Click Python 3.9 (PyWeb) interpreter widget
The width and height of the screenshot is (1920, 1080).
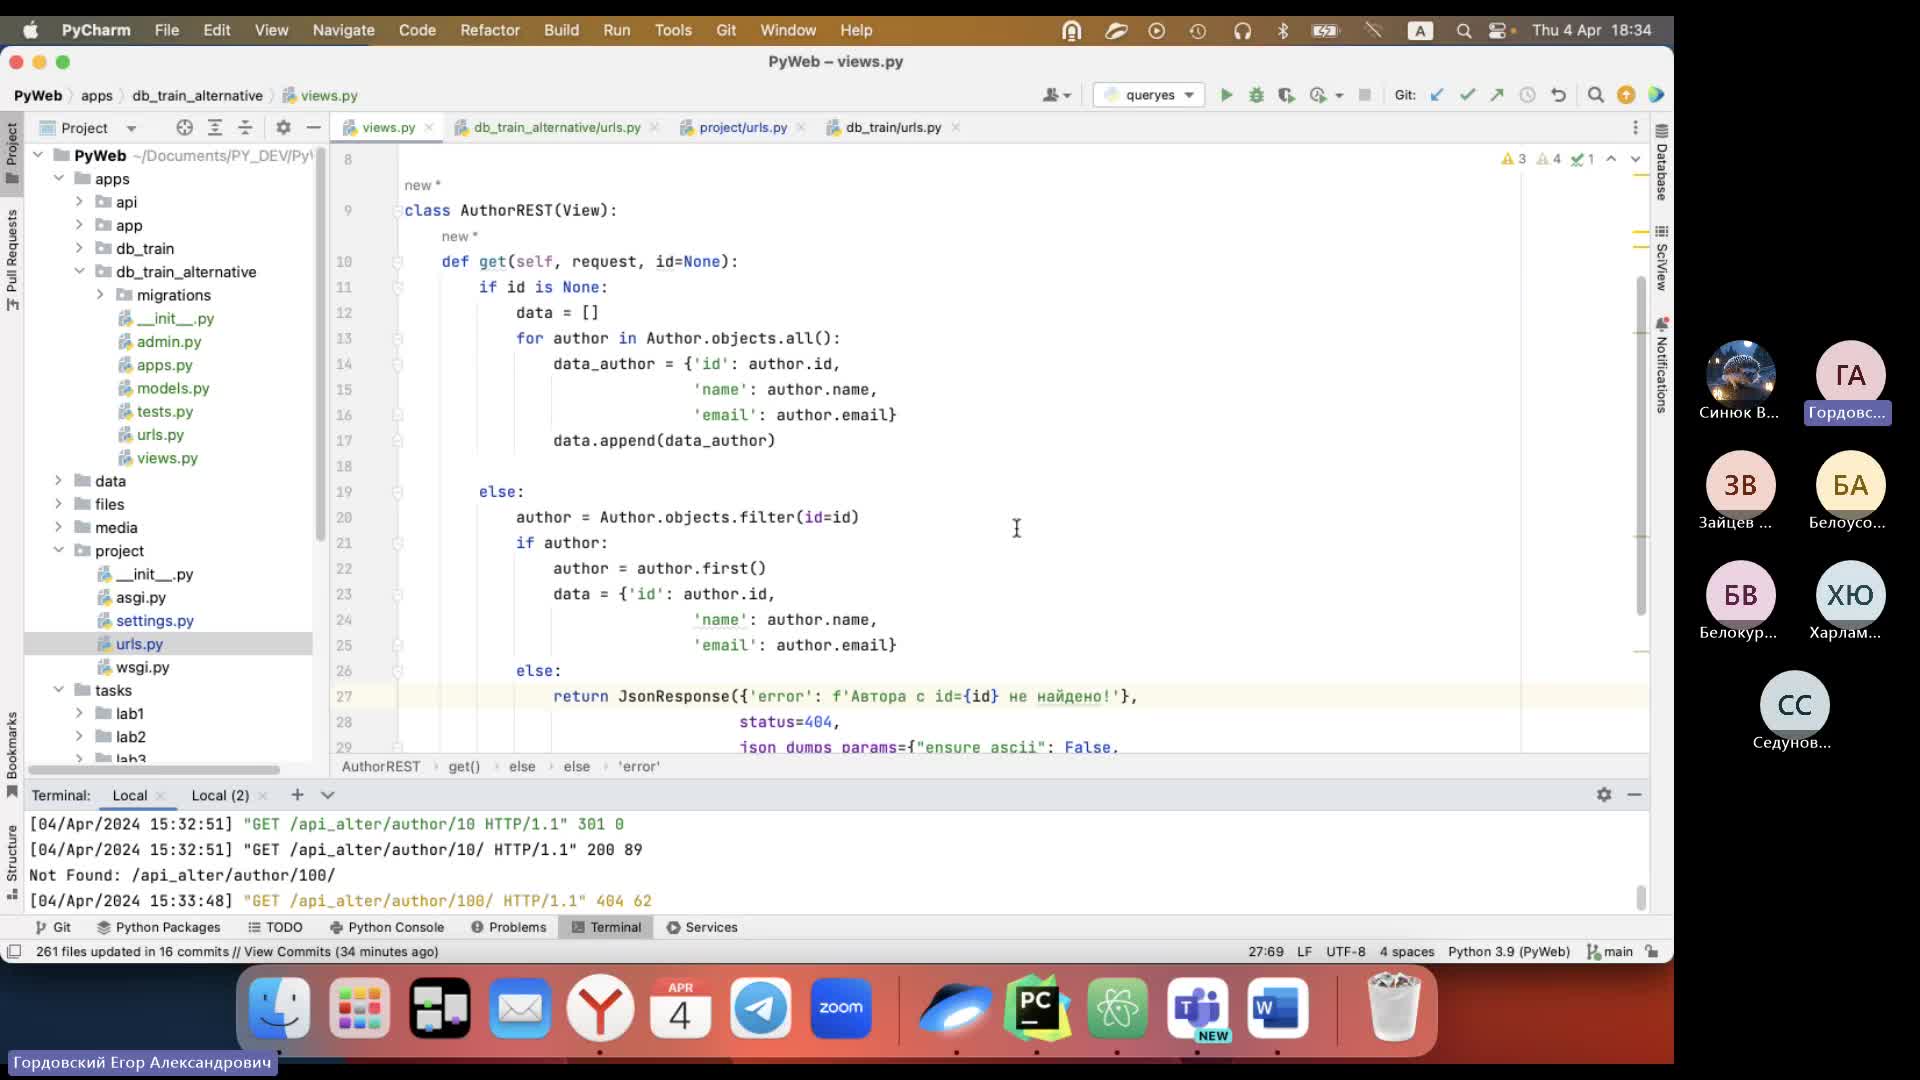tap(1509, 951)
